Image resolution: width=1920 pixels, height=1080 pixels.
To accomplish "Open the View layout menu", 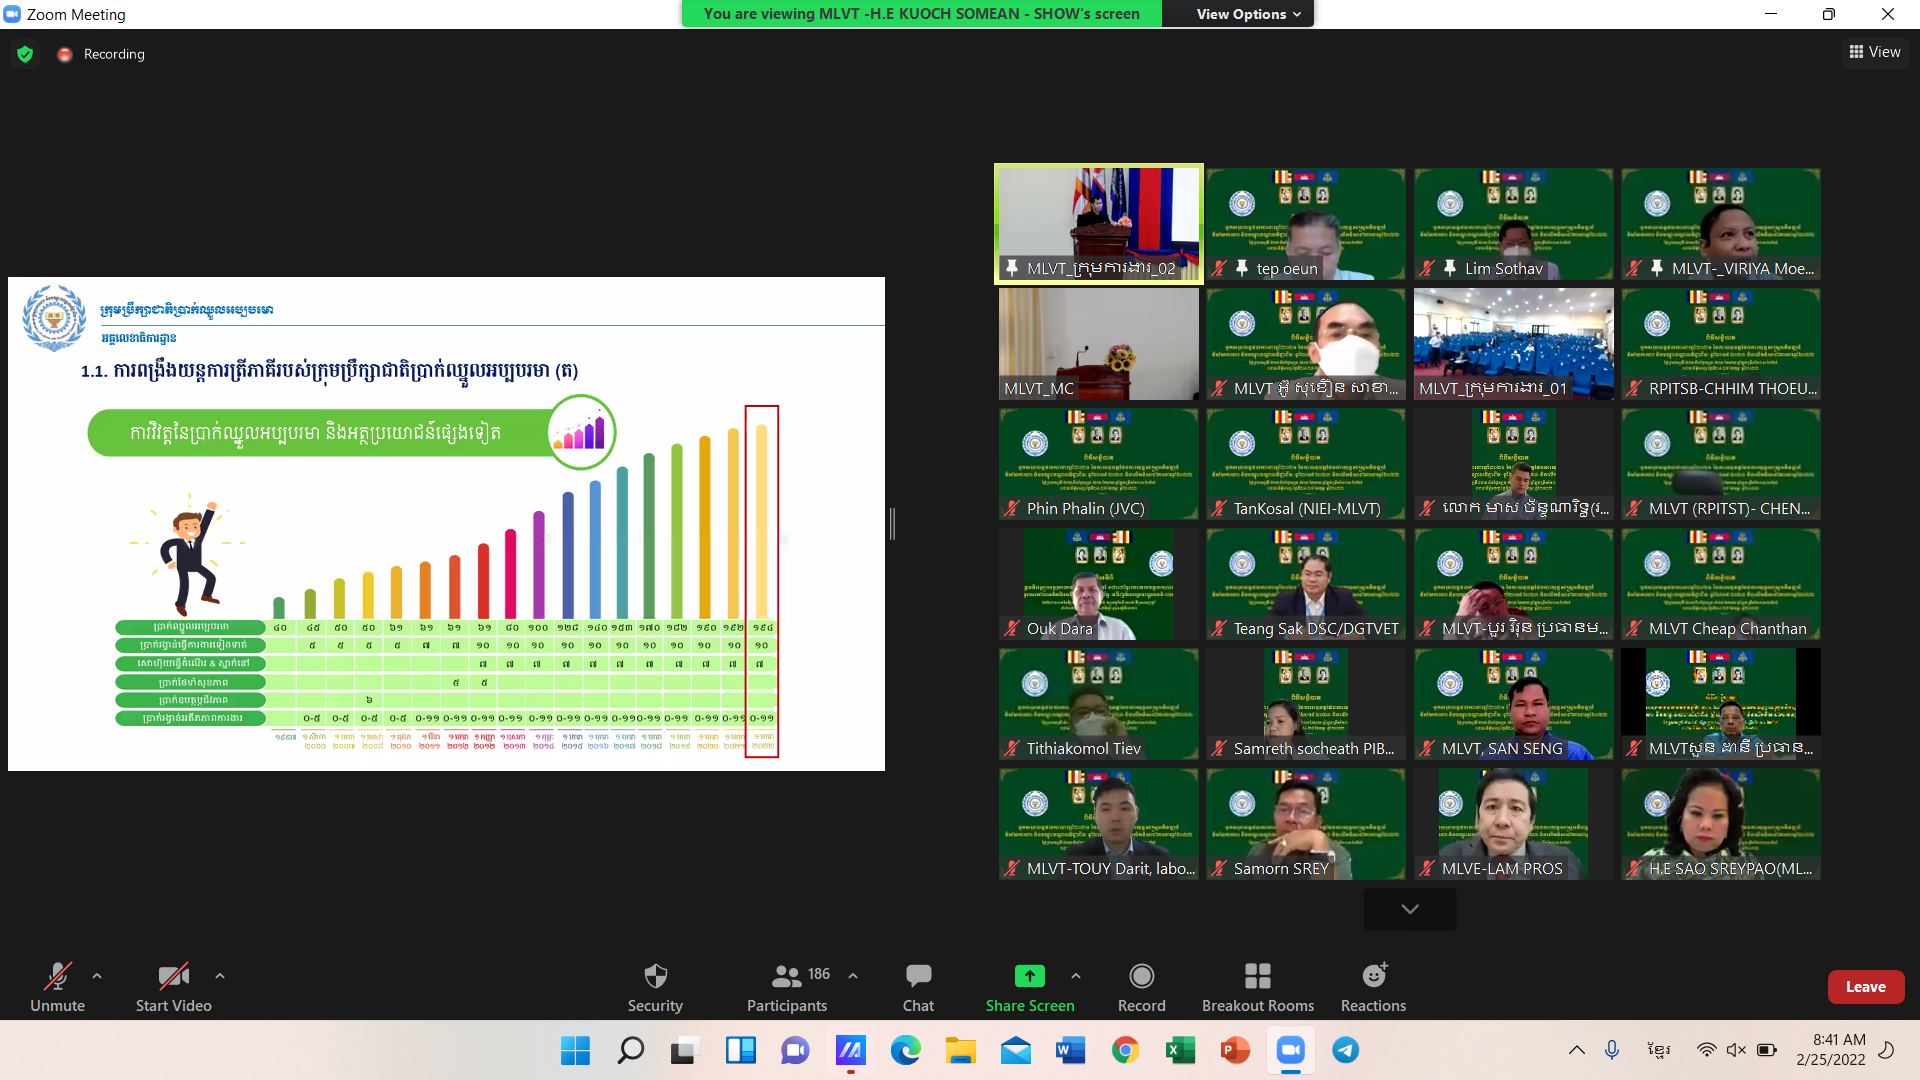I will 1874,52.
